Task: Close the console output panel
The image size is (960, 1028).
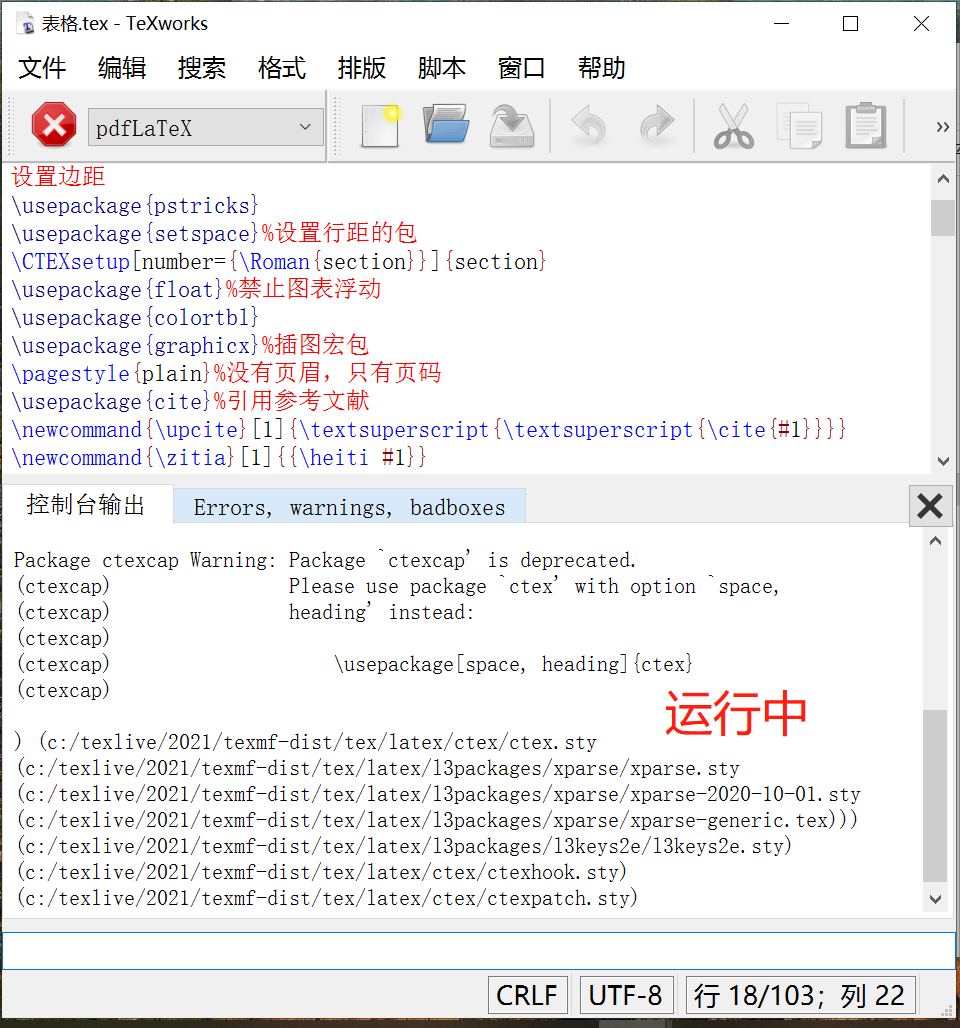Action: tap(930, 505)
